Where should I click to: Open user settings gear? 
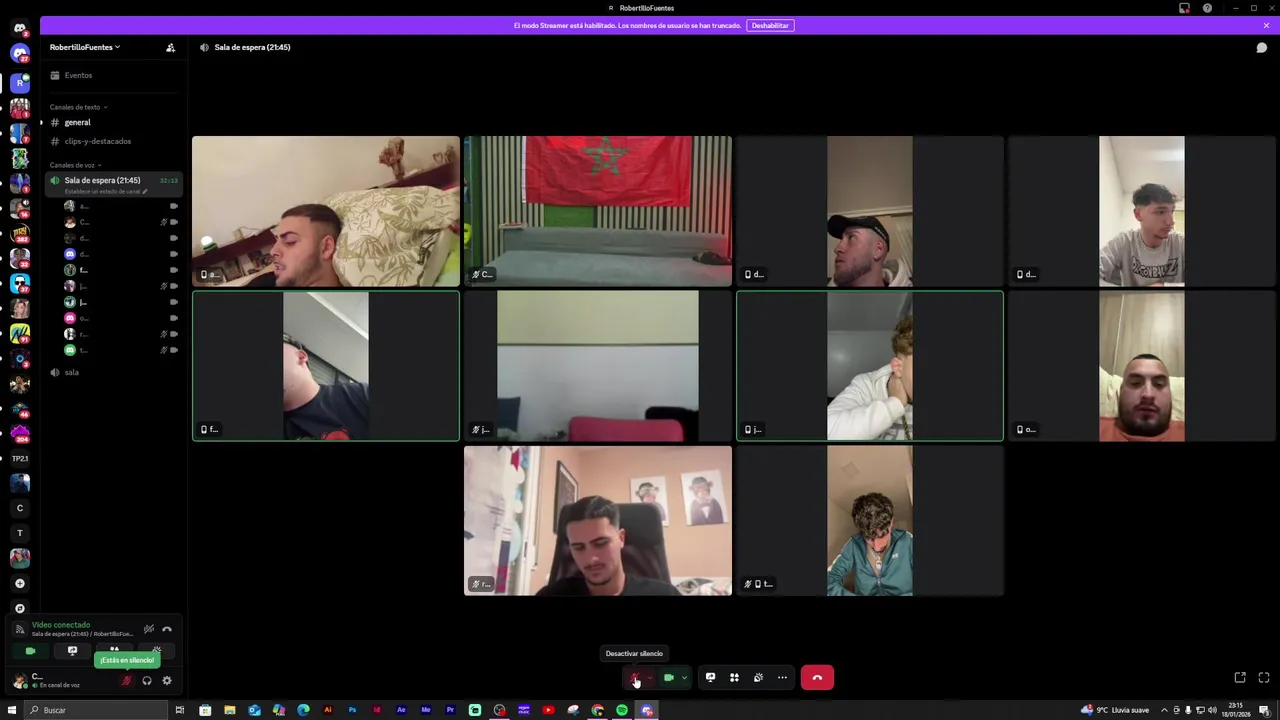(167, 681)
